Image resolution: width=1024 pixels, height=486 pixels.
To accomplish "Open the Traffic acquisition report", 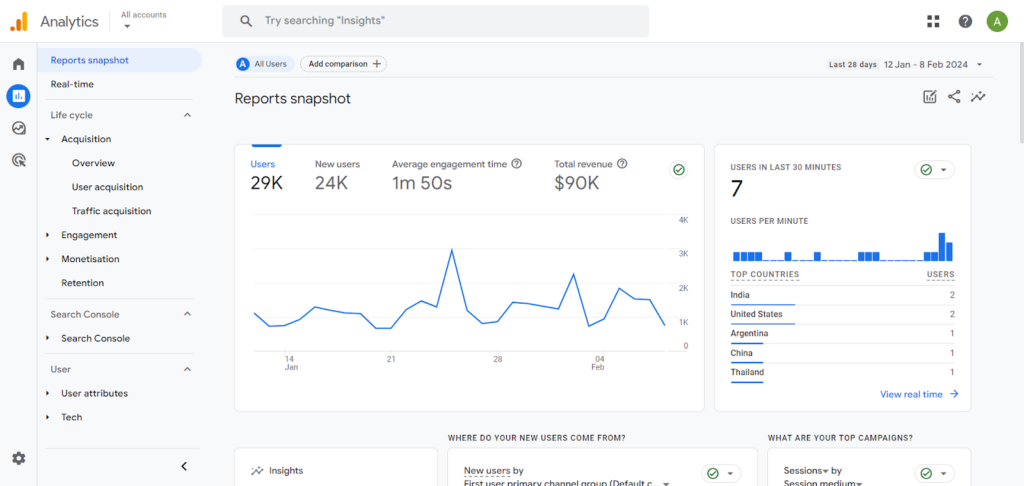I will (x=111, y=211).
